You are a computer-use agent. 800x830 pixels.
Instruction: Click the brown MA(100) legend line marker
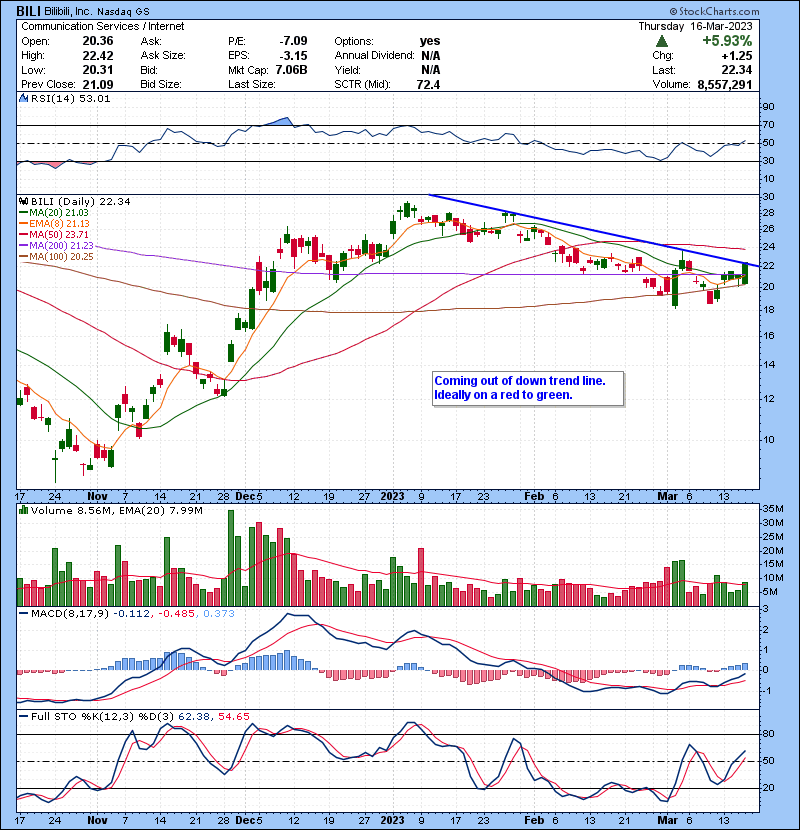24,257
